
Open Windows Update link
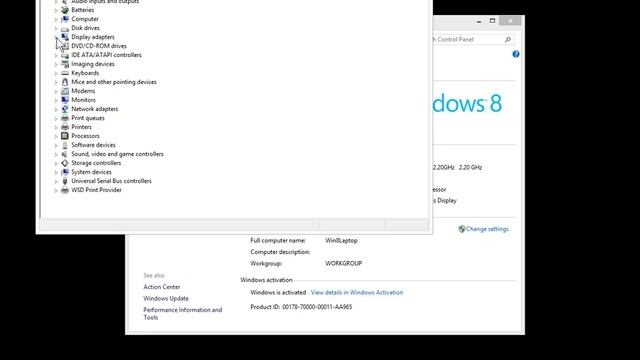pos(166,298)
